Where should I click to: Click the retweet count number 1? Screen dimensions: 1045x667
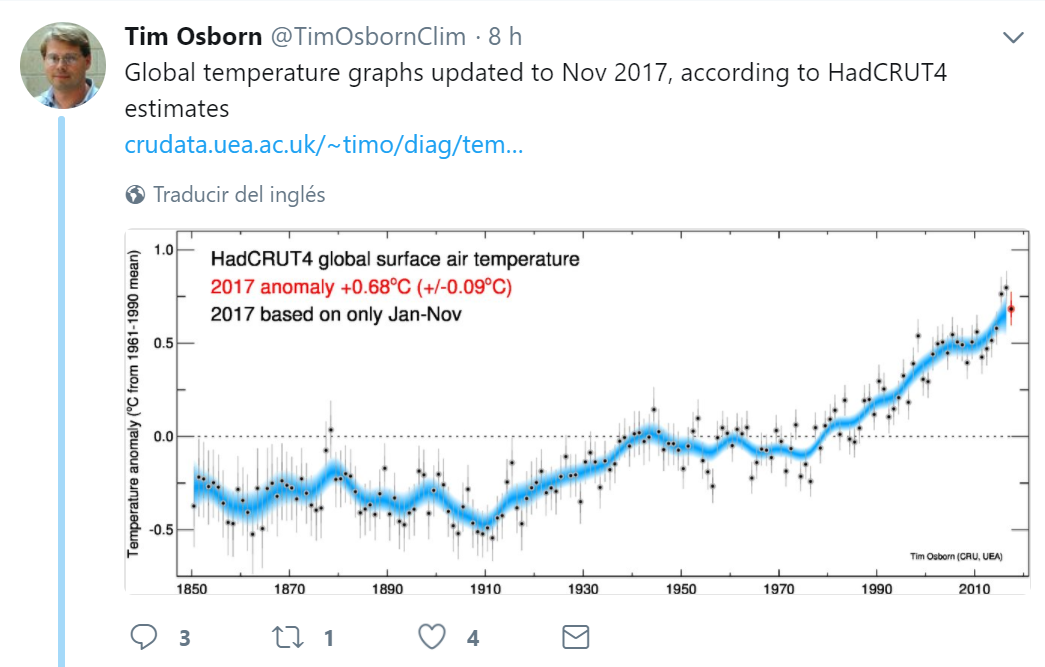tap(328, 638)
